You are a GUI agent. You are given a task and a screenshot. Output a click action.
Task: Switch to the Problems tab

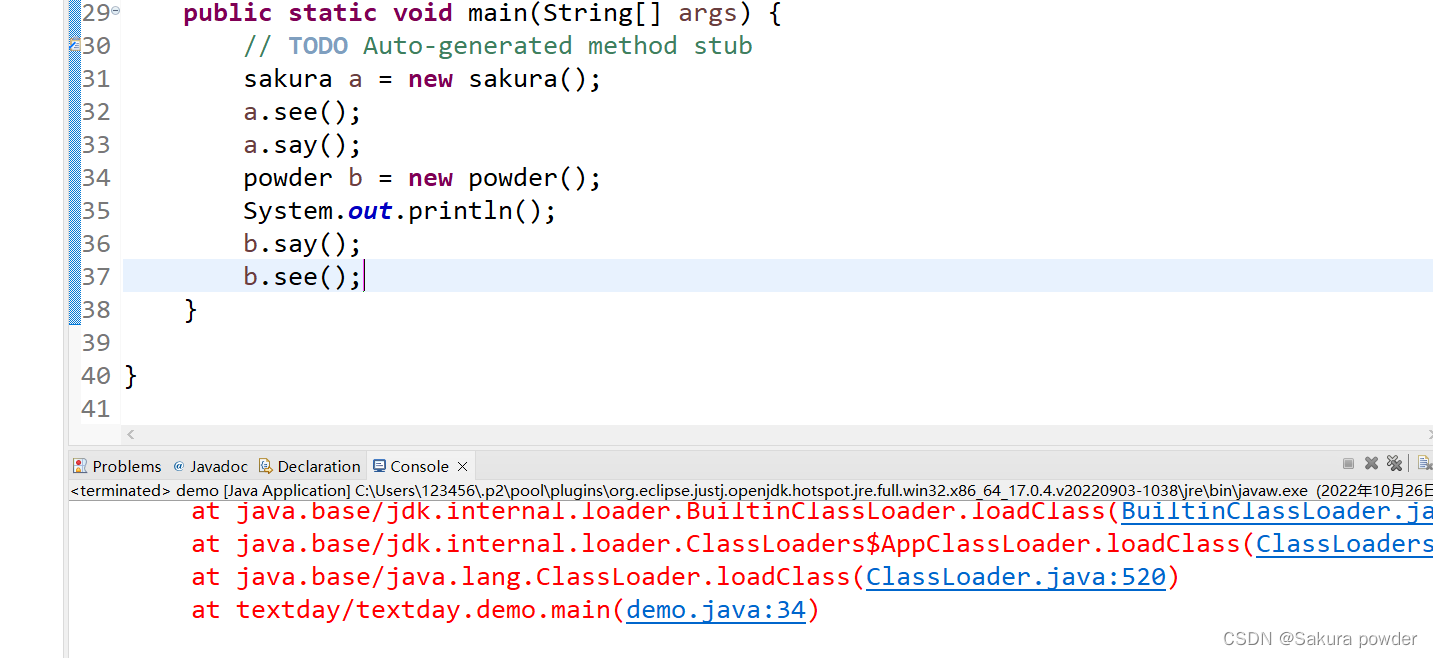click(126, 465)
